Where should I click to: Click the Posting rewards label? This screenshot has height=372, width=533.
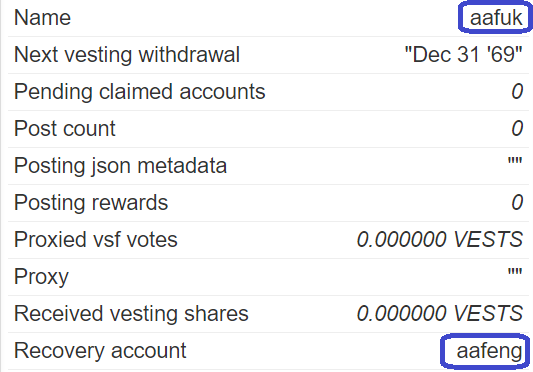[x=91, y=203]
